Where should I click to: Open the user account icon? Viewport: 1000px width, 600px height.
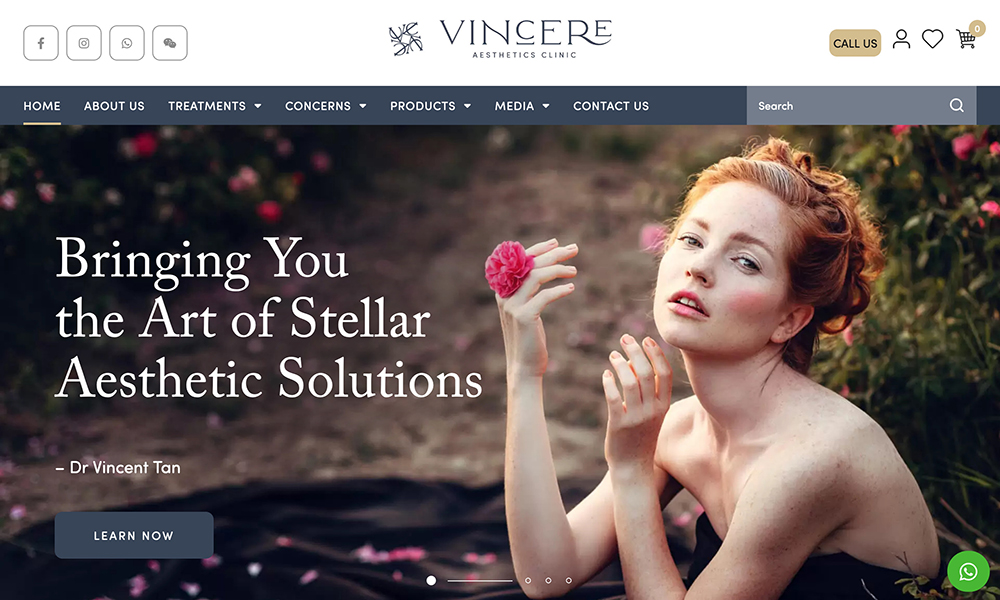click(901, 39)
